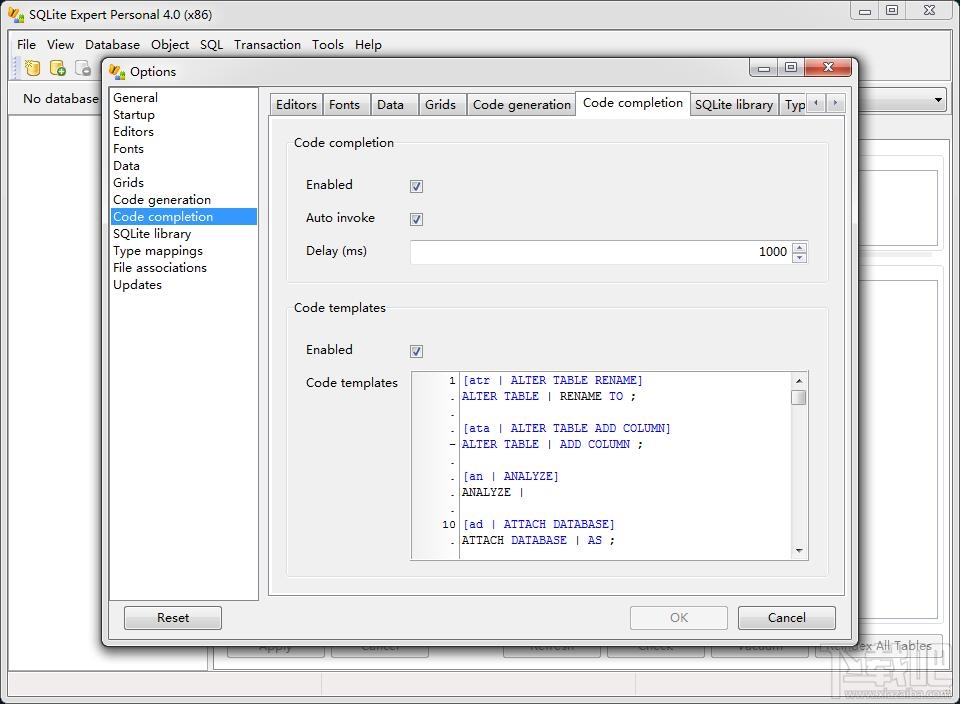Open the database selector dropdown
Viewport: 960px width, 704px height.
click(939, 99)
